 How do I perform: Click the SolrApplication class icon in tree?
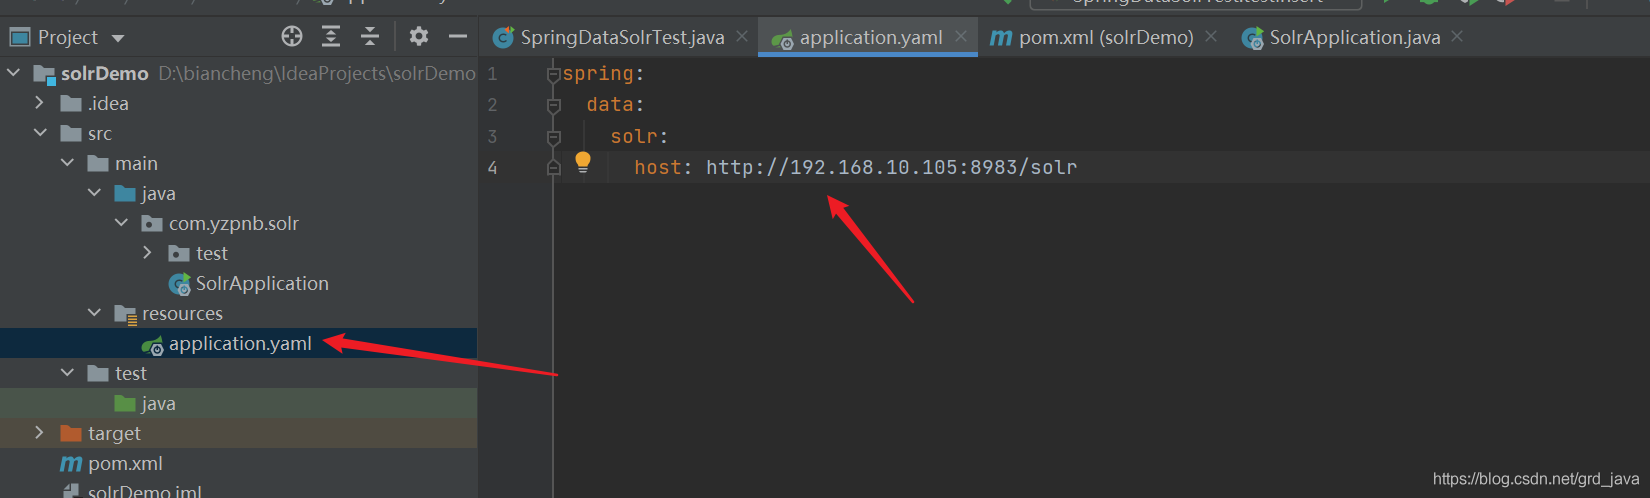tap(180, 284)
